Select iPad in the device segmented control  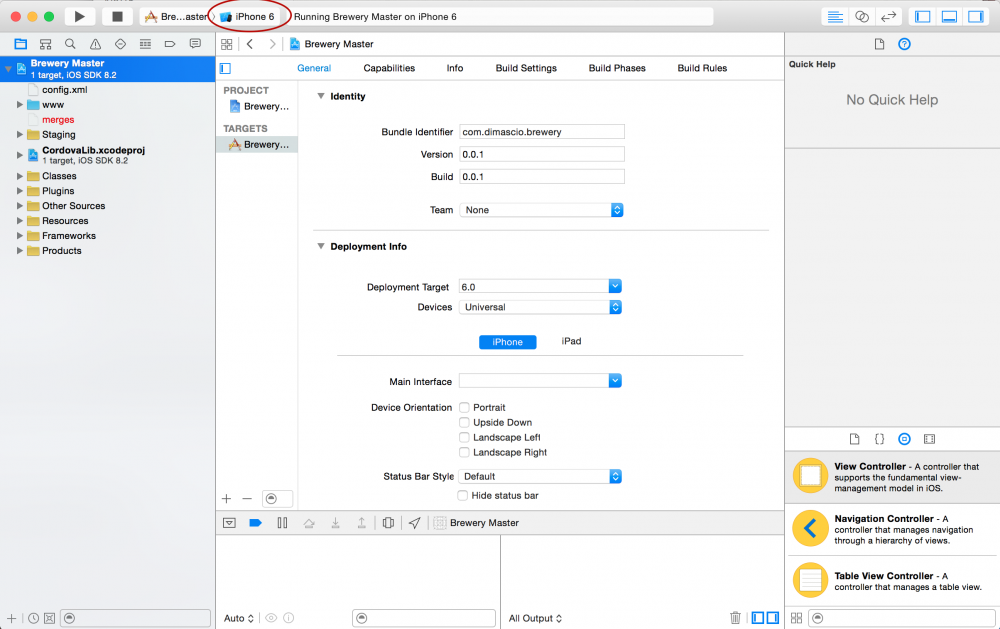tap(571, 341)
